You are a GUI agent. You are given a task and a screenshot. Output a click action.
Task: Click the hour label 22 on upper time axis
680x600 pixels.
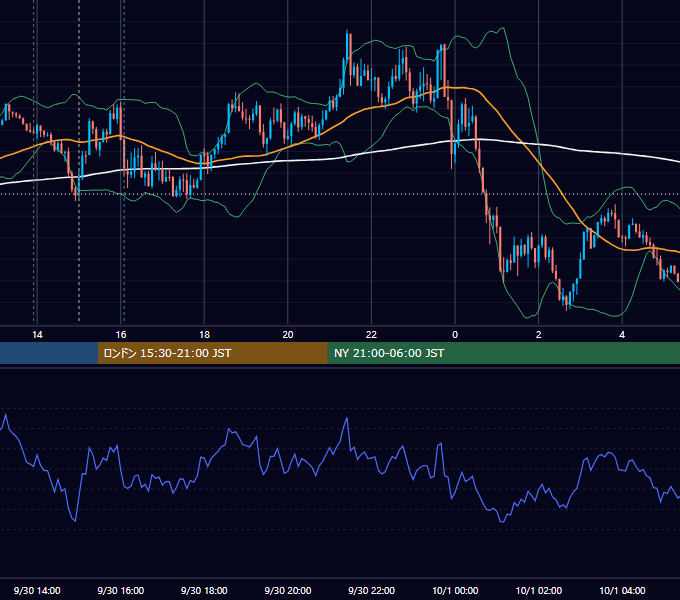click(371, 335)
